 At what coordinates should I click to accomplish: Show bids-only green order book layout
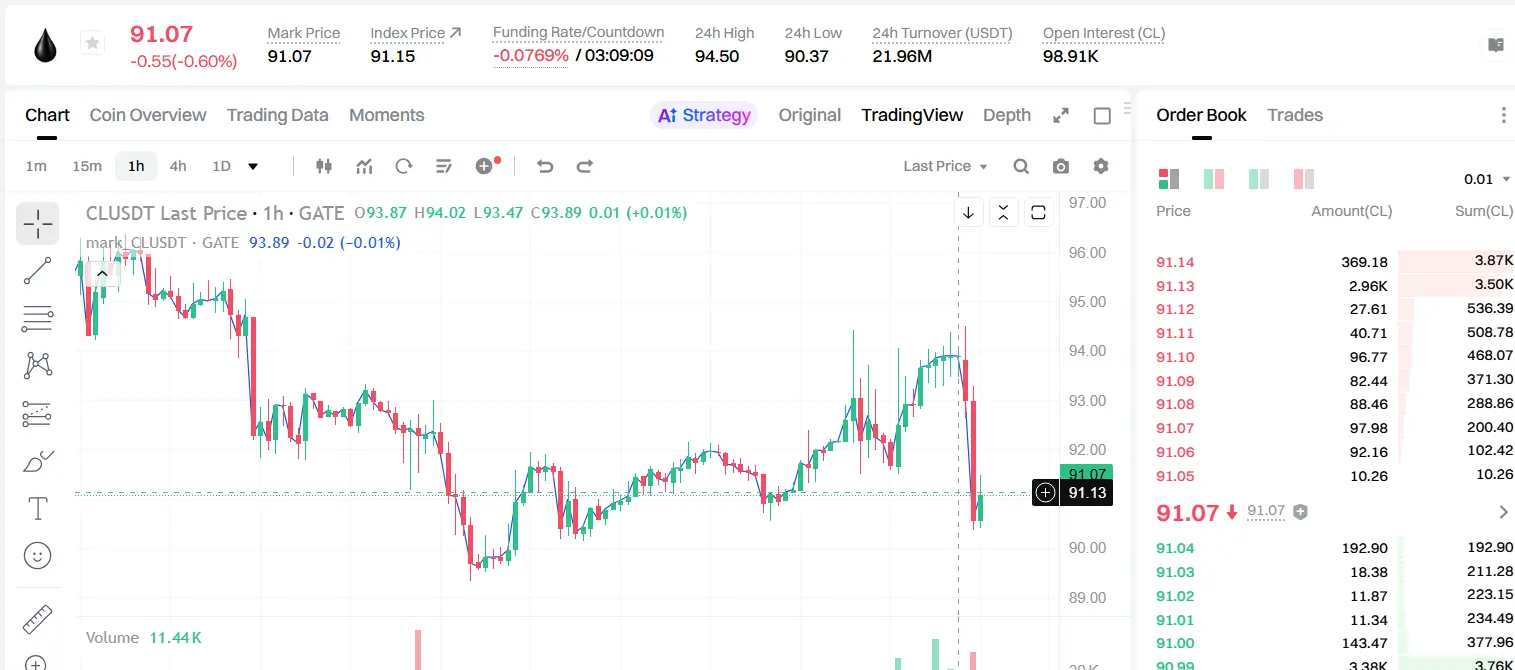click(x=1259, y=179)
